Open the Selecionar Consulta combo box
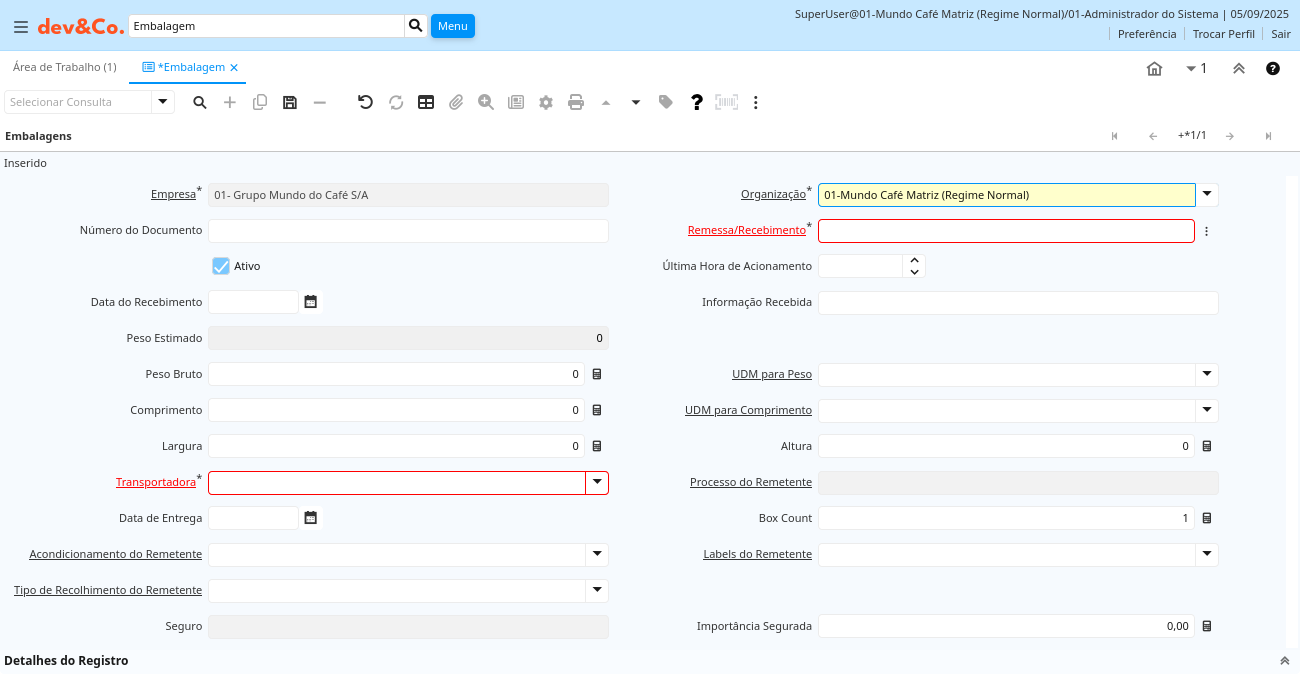 (x=163, y=102)
